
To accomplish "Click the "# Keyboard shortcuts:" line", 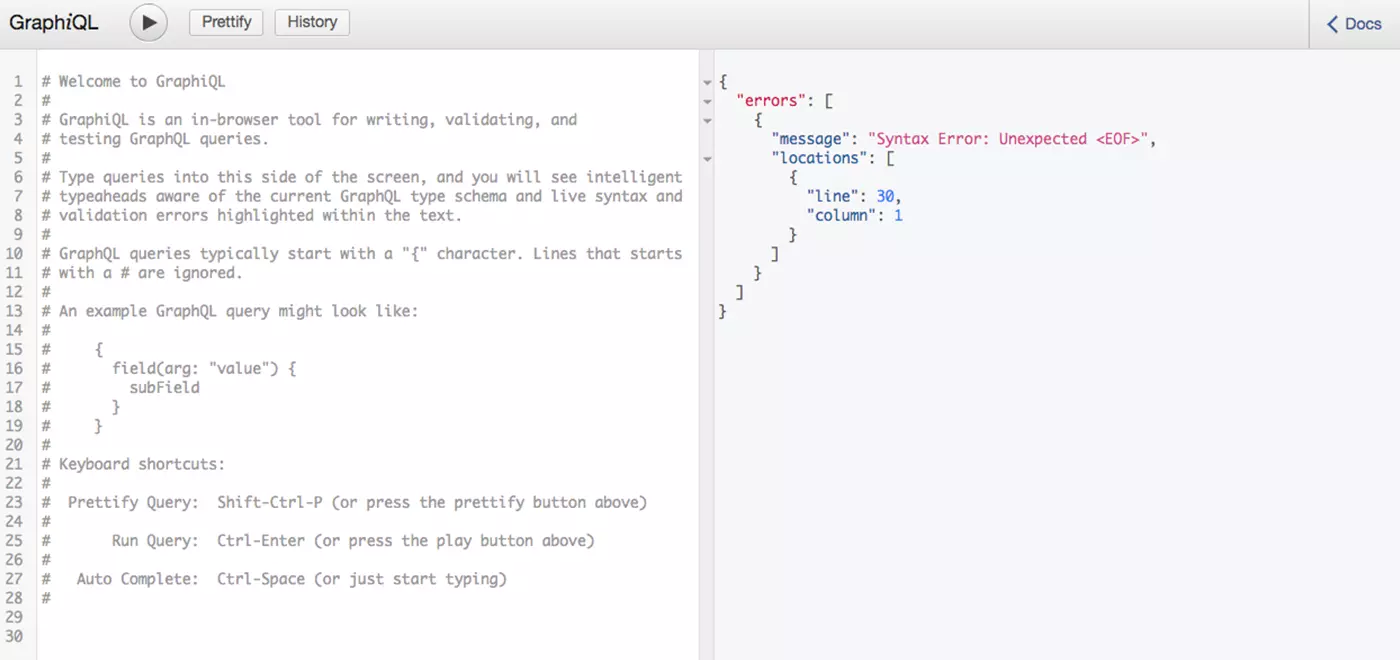I will 133,464.
